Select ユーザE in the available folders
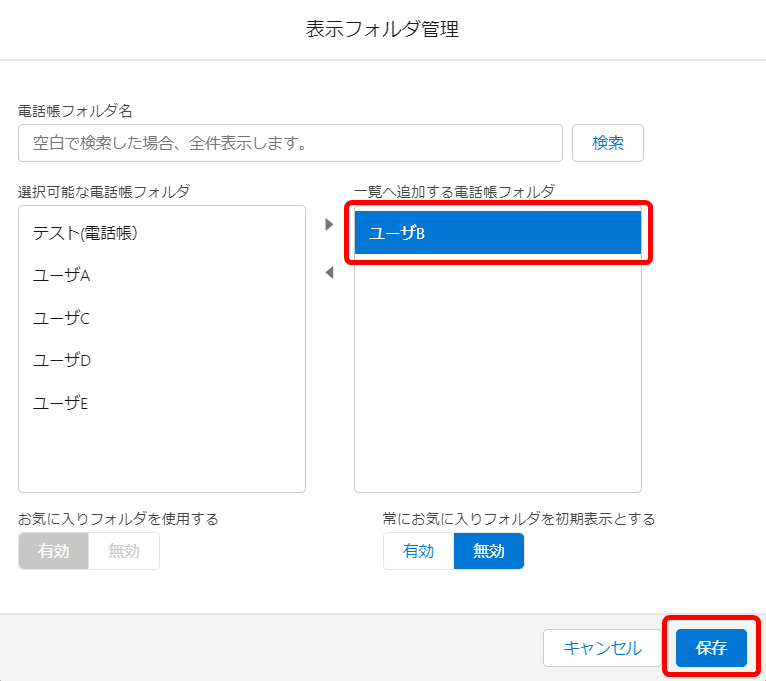 [x=162, y=403]
